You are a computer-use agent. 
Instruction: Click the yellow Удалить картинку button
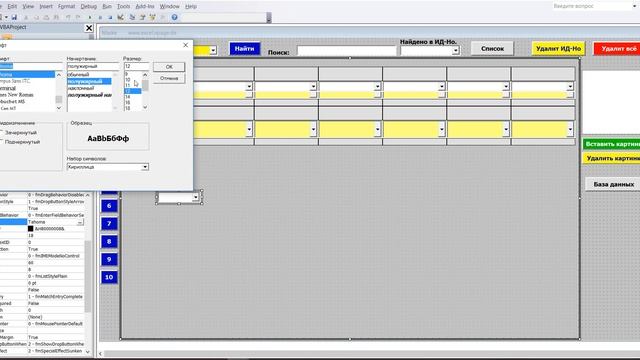click(611, 158)
